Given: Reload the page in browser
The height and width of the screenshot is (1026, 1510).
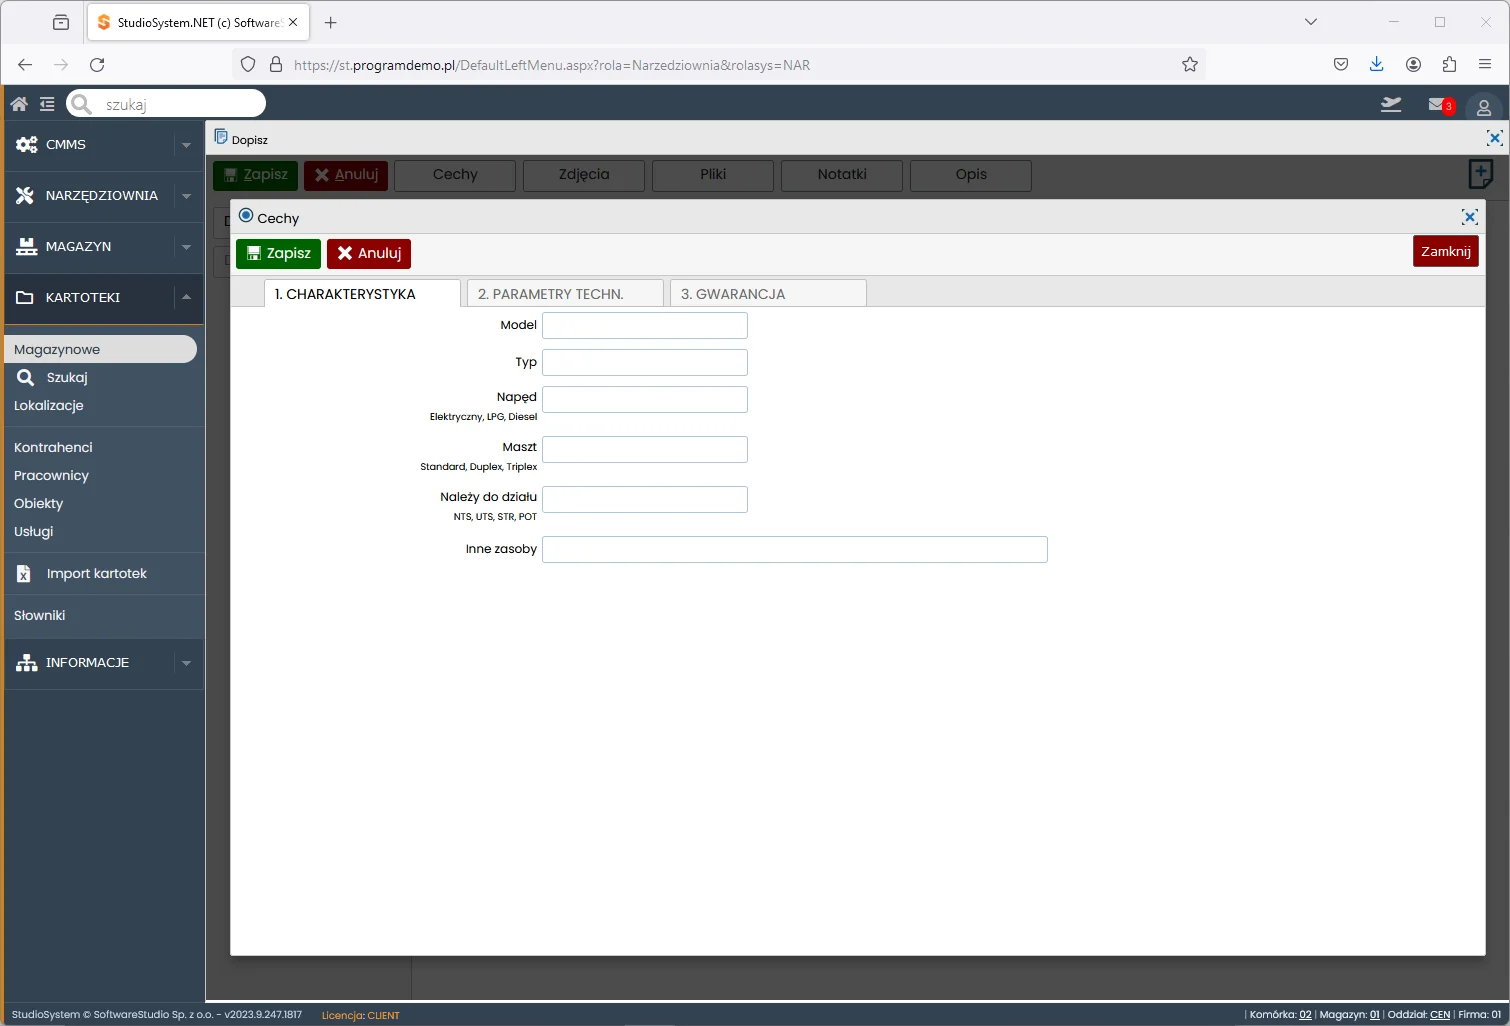Looking at the screenshot, I should tap(97, 65).
